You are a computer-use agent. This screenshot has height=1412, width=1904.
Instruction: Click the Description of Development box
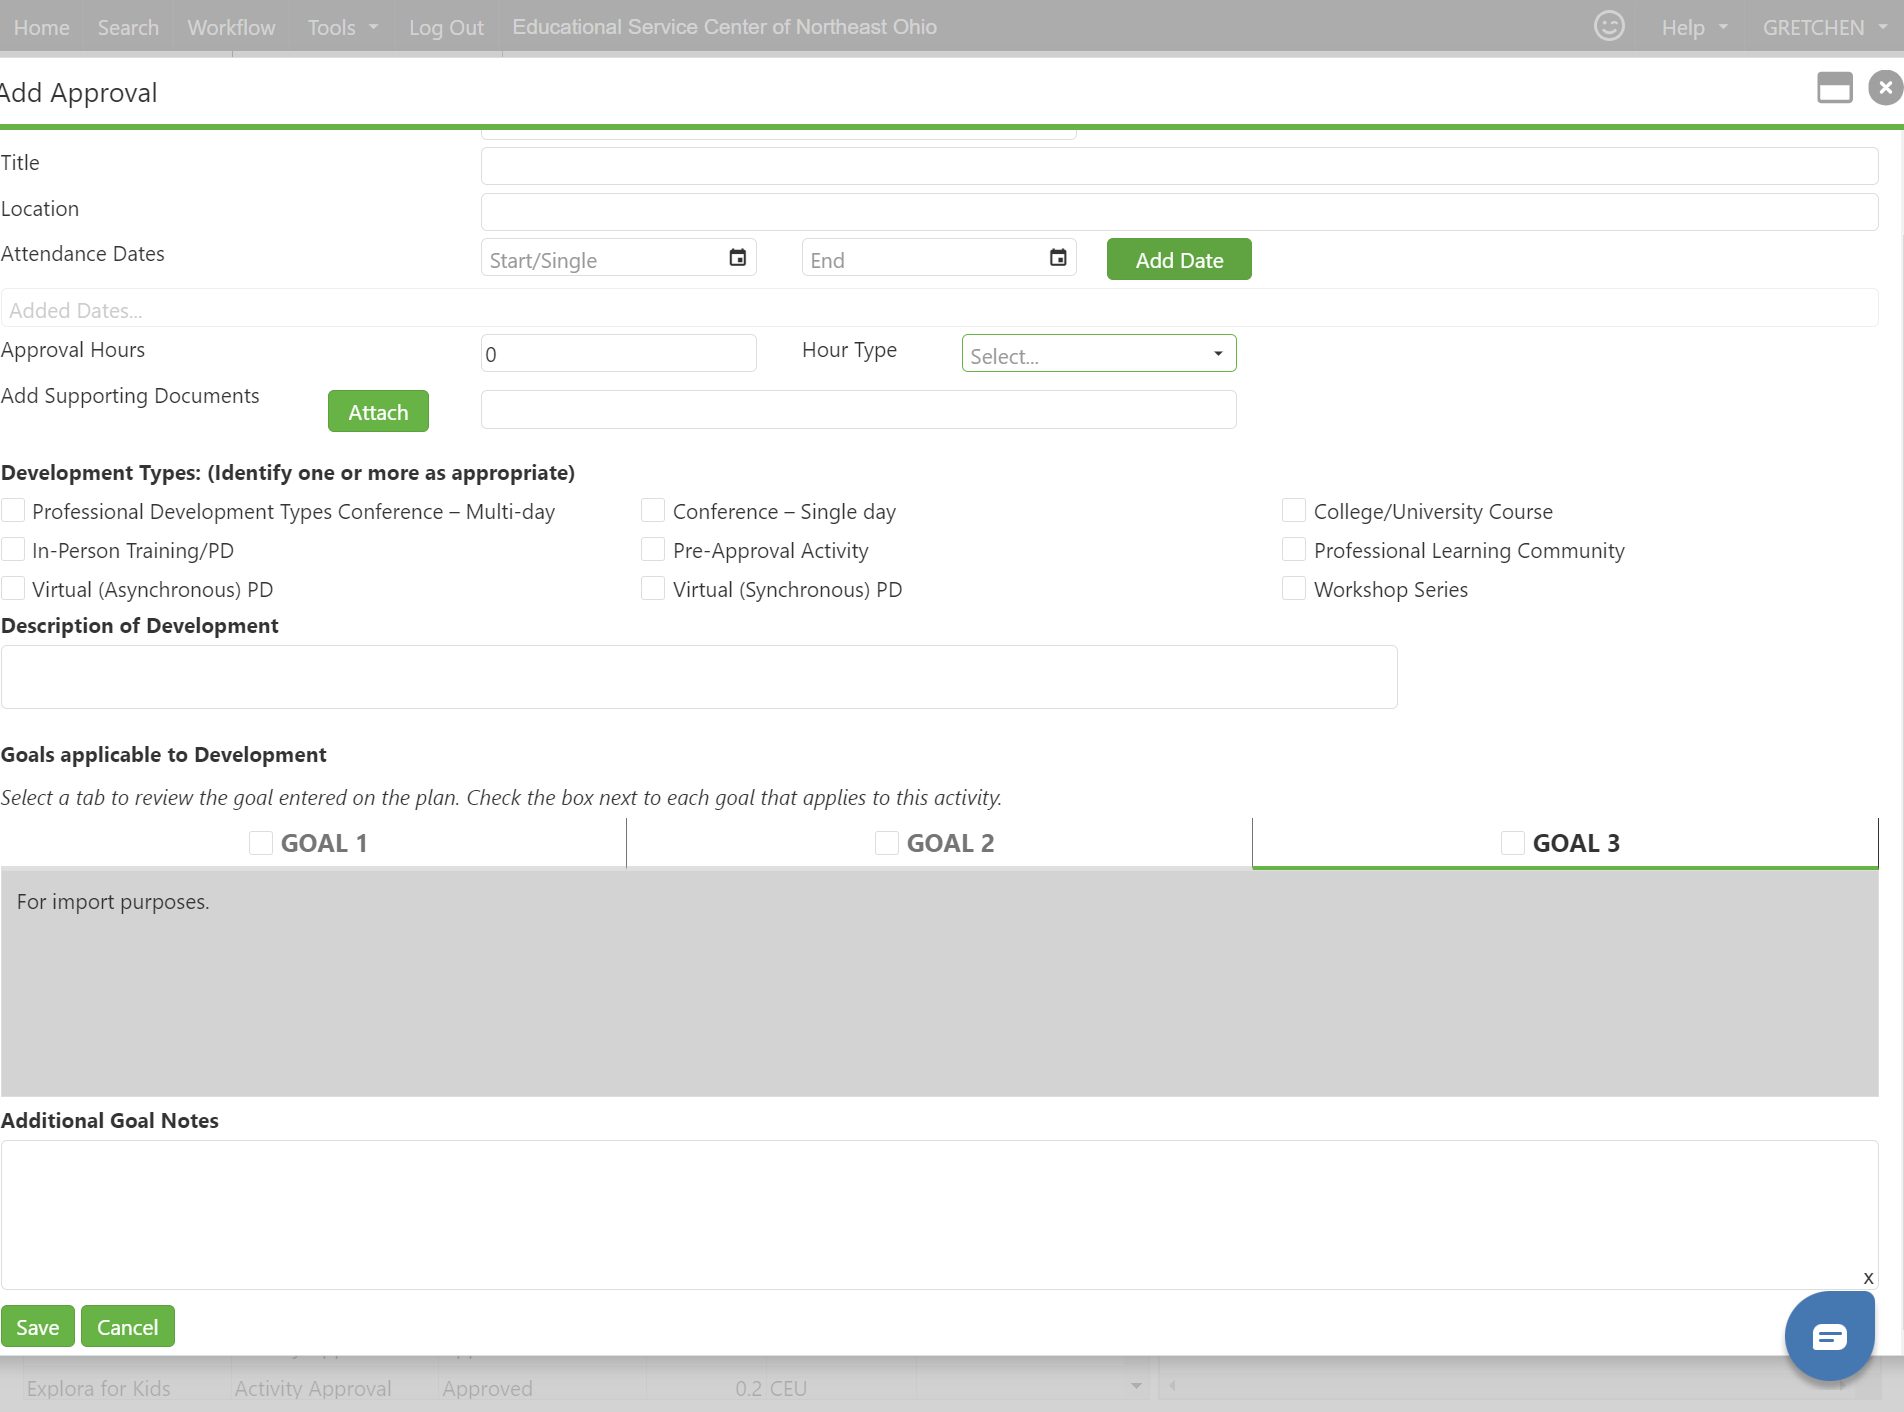point(699,677)
